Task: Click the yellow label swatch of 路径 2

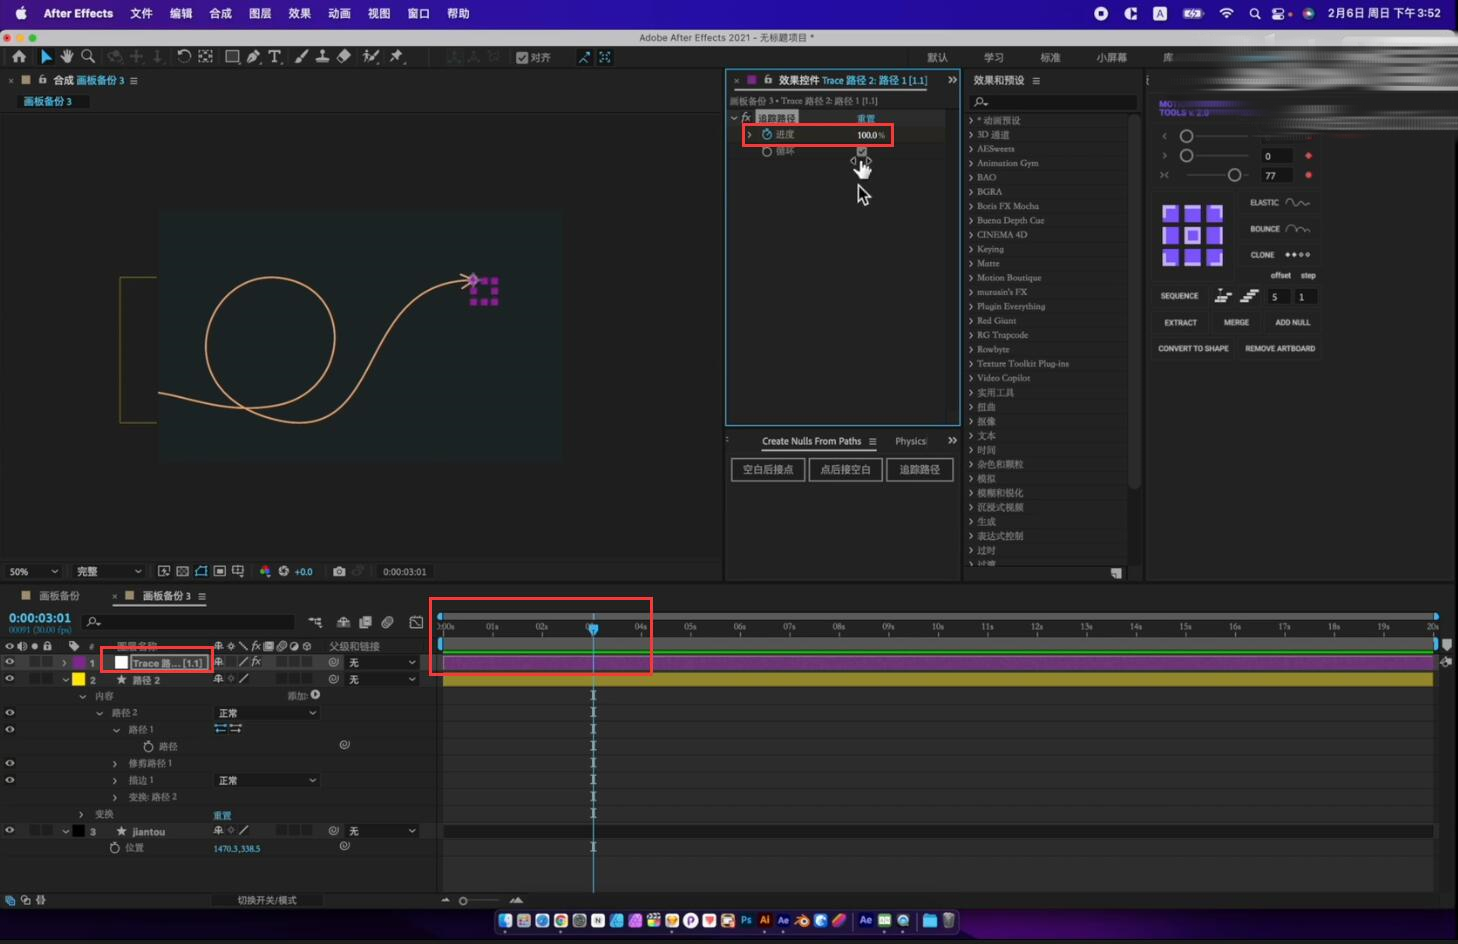Action: click(x=79, y=679)
